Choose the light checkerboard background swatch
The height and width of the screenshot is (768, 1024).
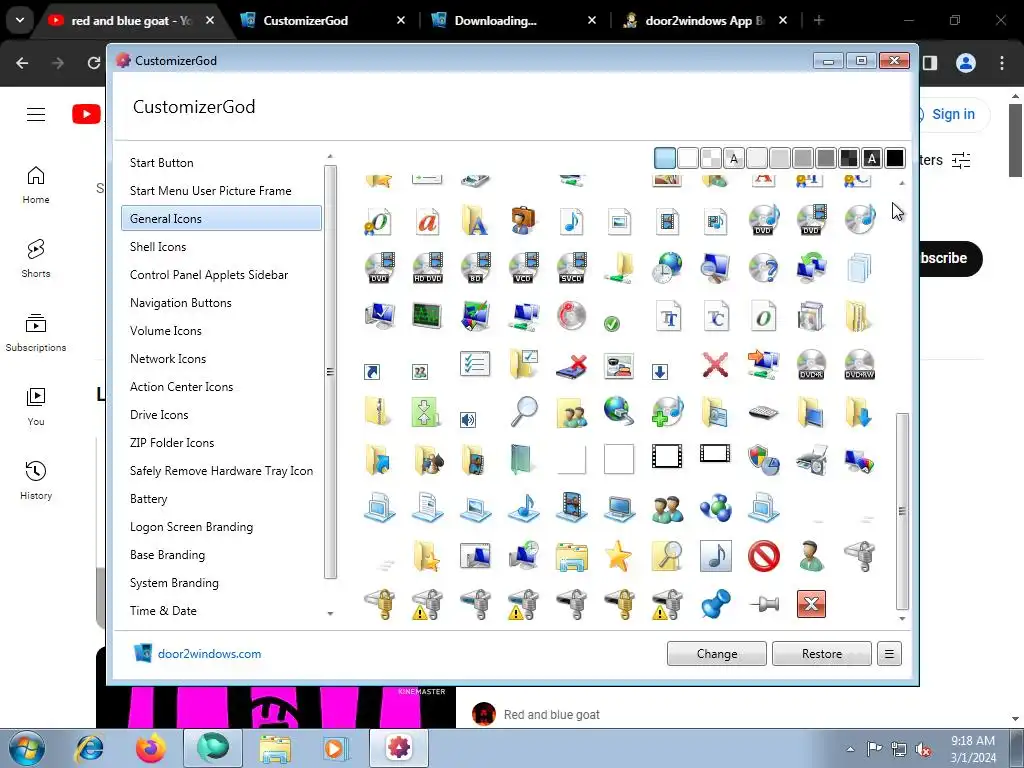(x=711, y=158)
